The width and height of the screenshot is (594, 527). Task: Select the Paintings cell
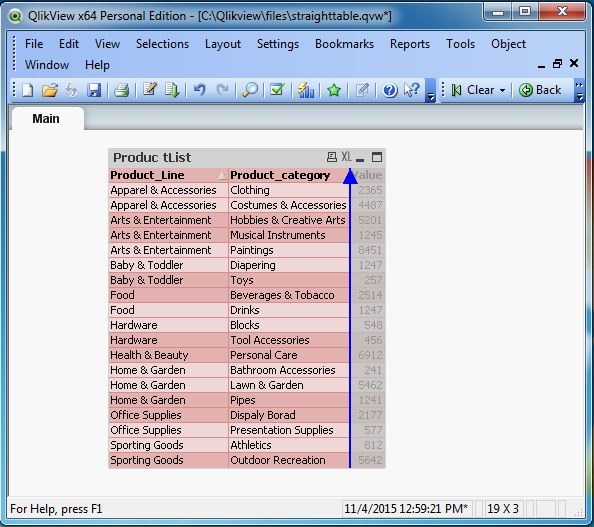(x=289, y=250)
